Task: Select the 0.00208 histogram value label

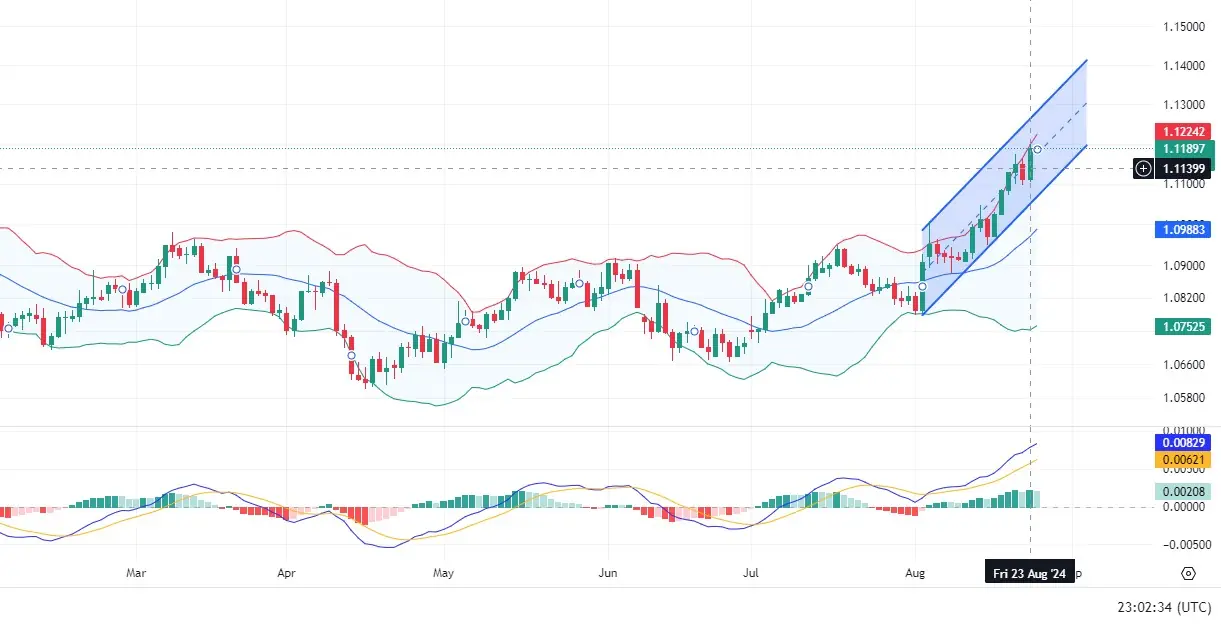Action: (x=1183, y=491)
